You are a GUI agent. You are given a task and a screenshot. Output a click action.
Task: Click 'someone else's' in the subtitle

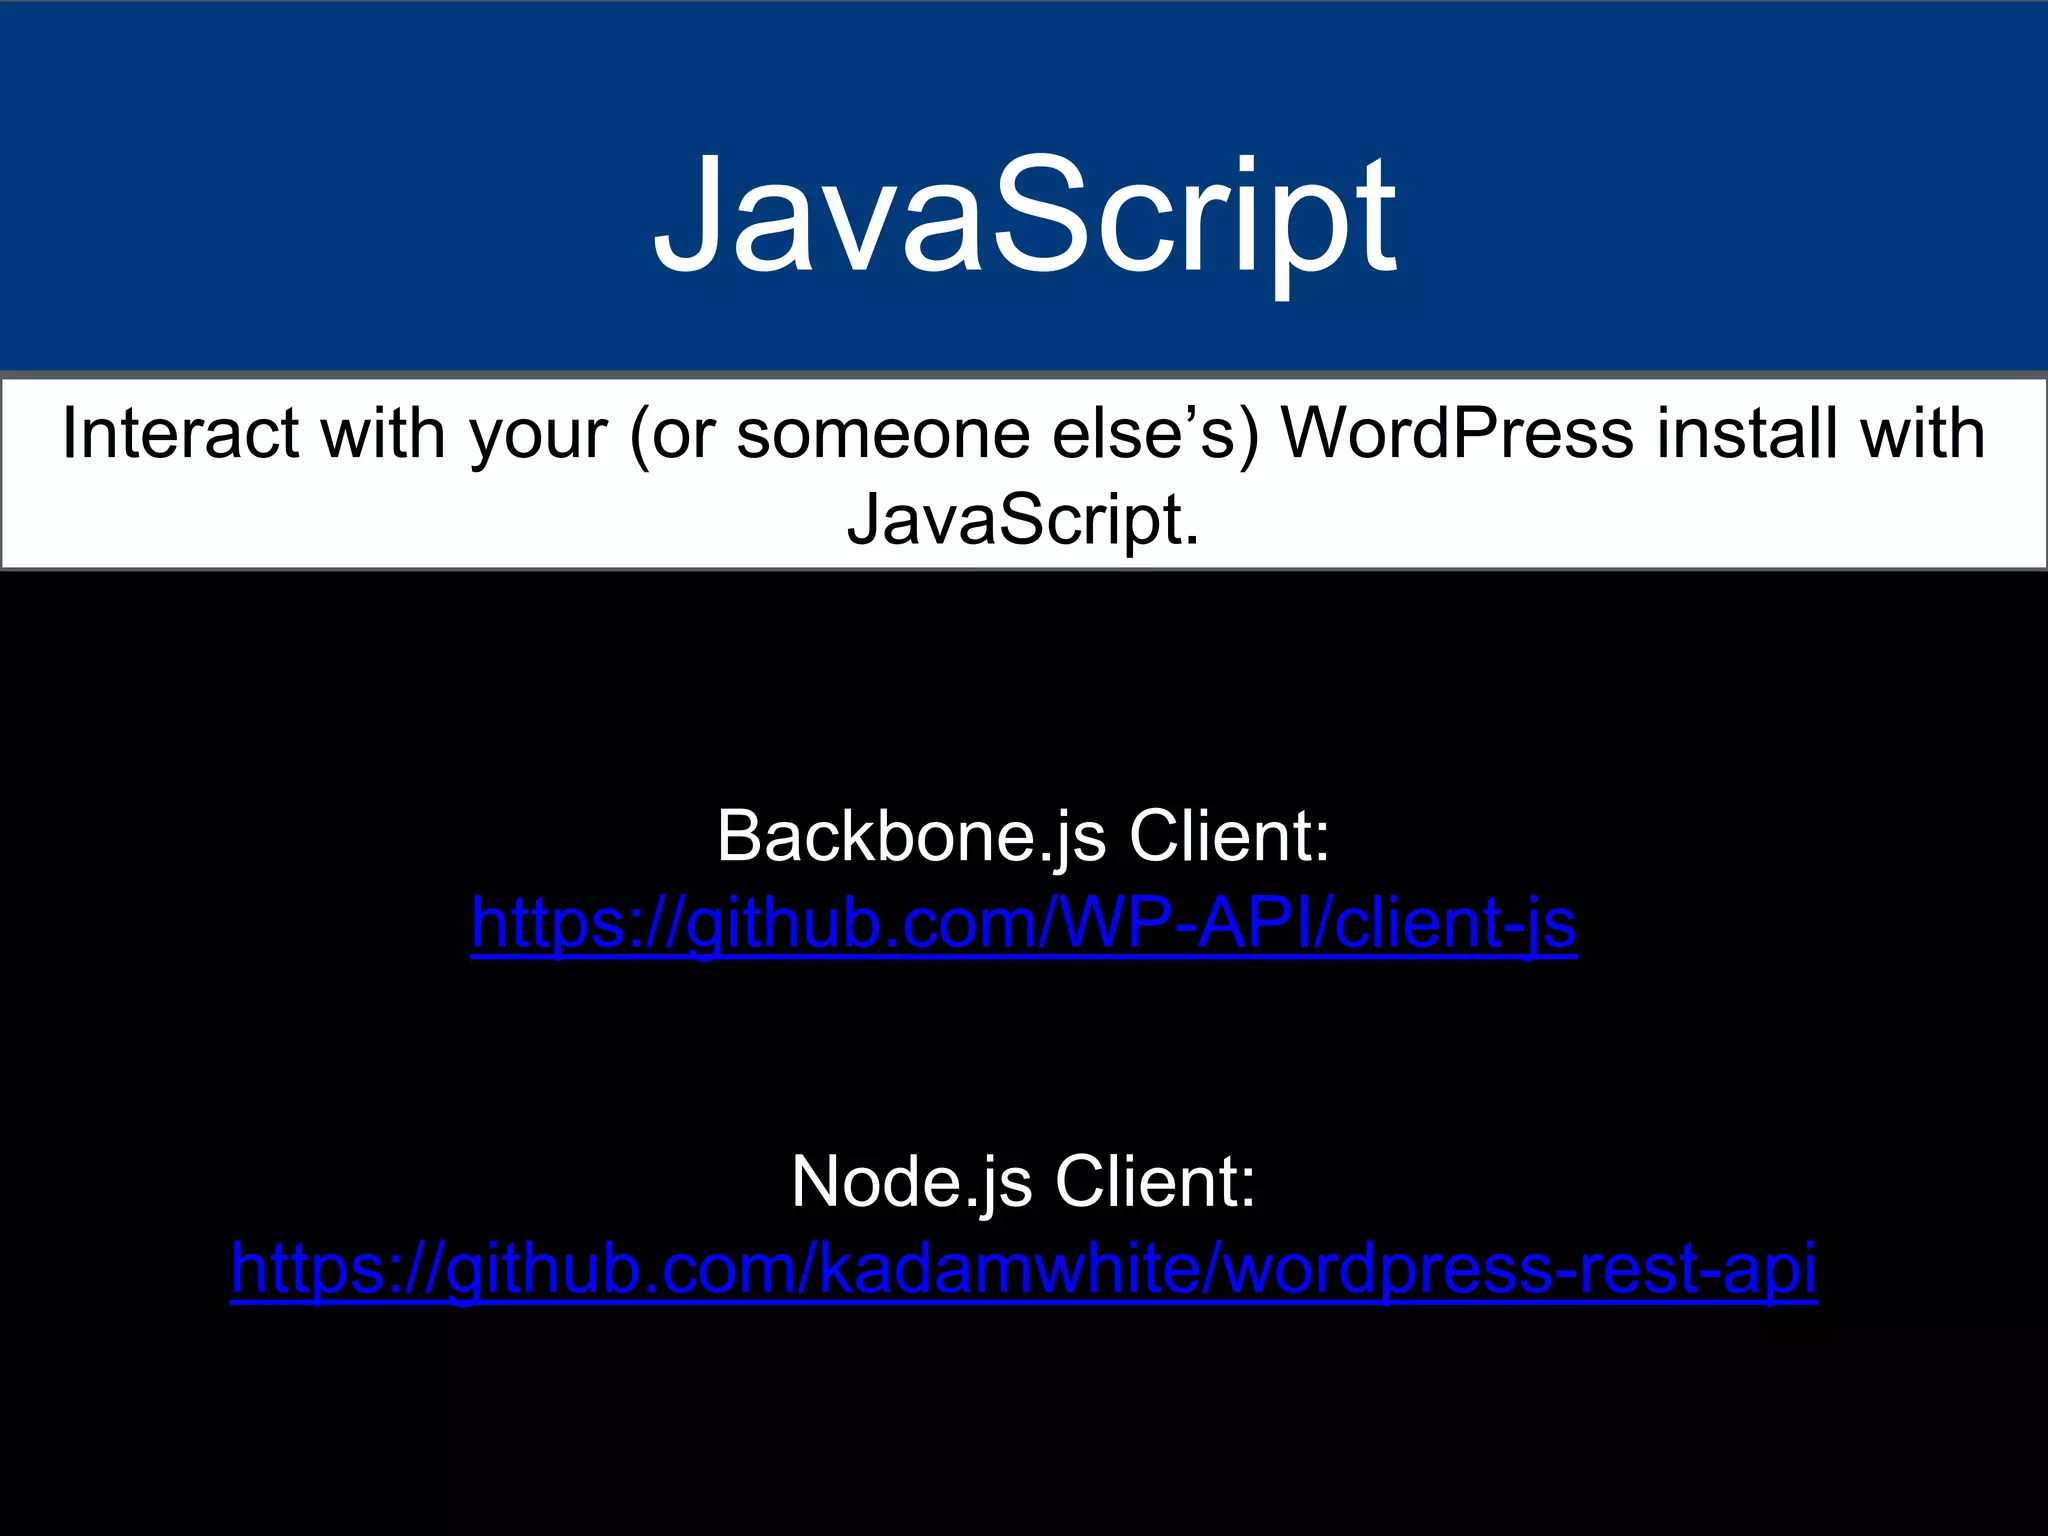985,435
